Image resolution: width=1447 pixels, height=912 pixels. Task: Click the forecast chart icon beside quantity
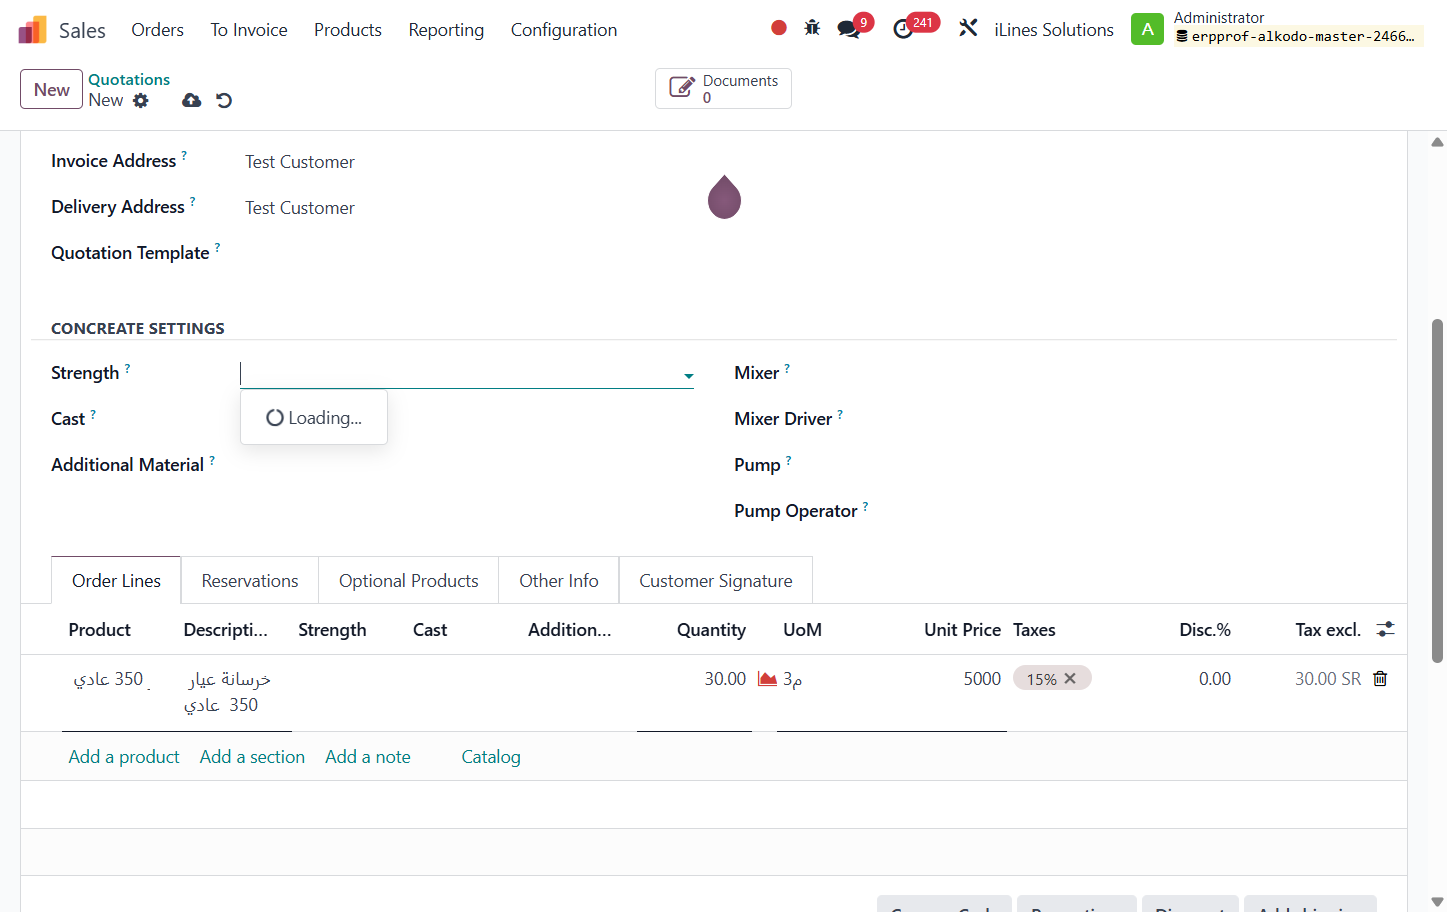pos(767,679)
